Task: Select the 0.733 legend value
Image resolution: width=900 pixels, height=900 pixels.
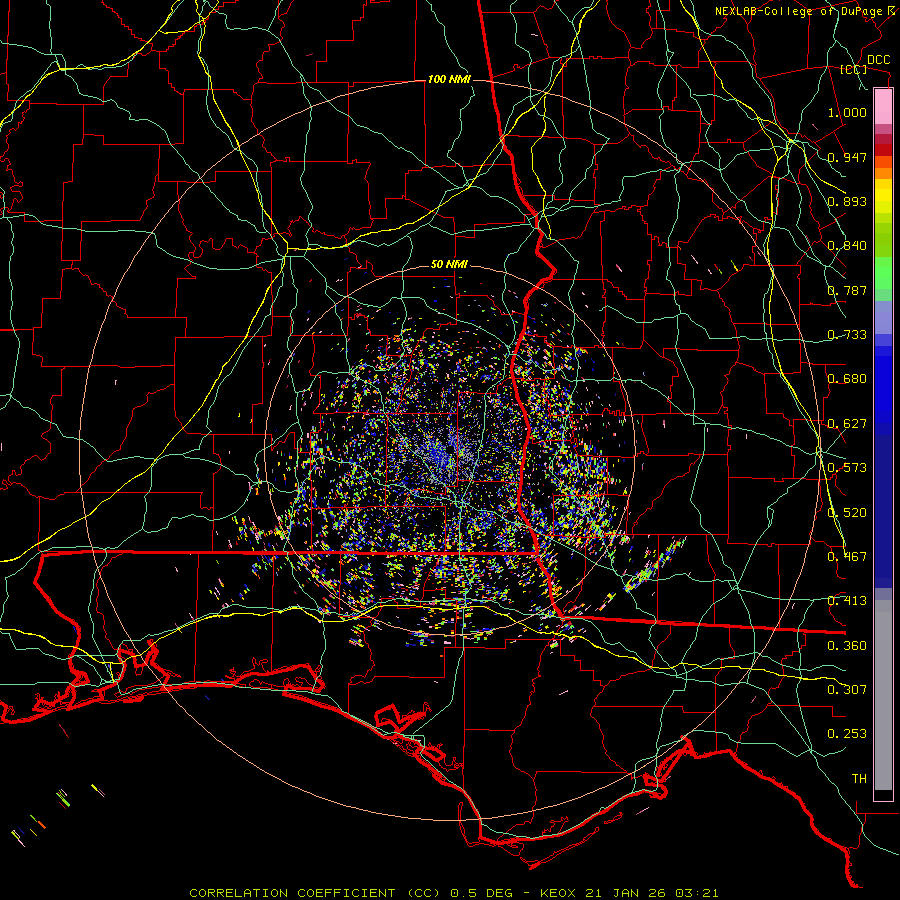Action: 847,335
